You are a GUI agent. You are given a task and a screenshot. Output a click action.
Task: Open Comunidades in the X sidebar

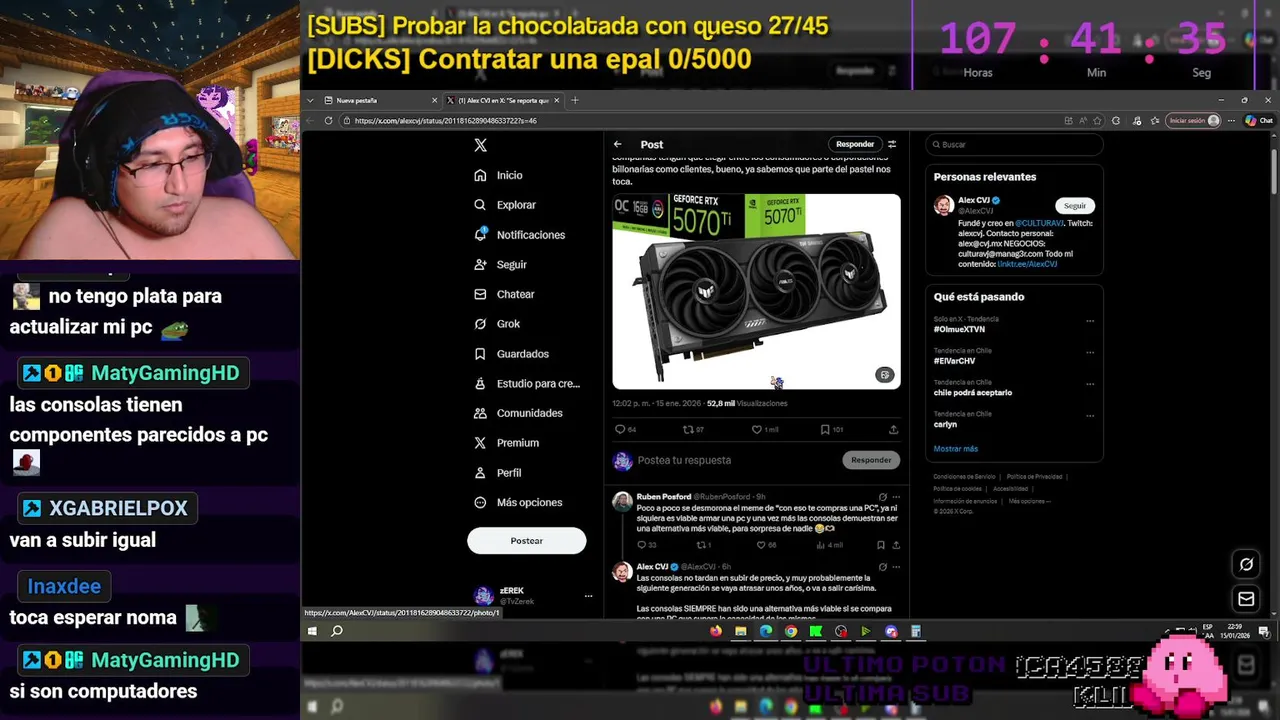[x=518, y=413]
